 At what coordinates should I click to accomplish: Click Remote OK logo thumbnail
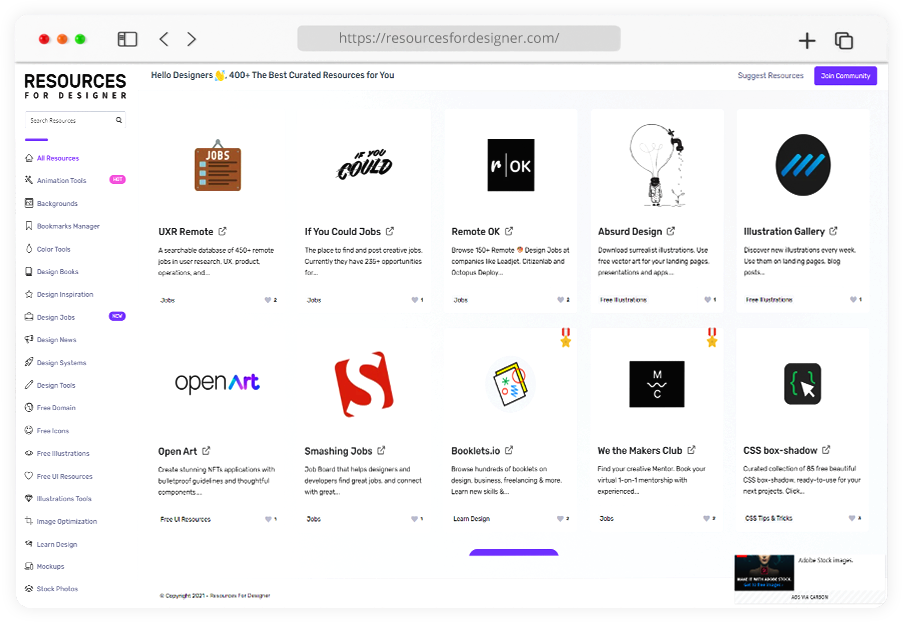pos(511,165)
